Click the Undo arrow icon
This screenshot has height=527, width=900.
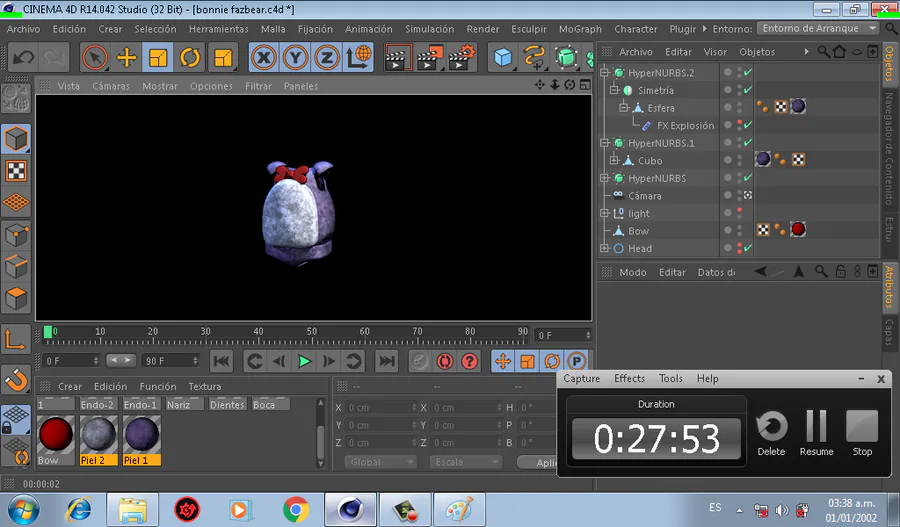coord(23,57)
